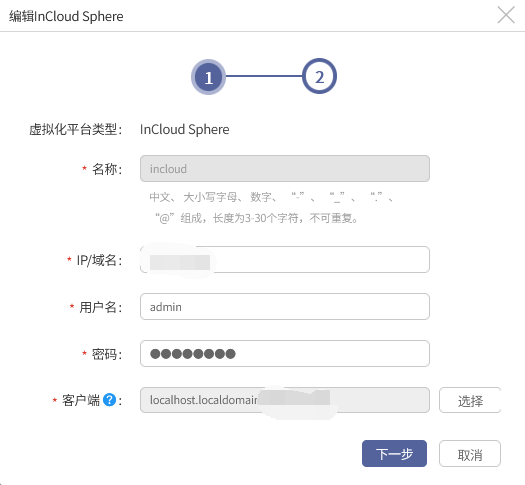This screenshot has height=485, width=525.
Task: Close the 编辑InCloud Sphere dialog
Action: click(x=506, y=15)
